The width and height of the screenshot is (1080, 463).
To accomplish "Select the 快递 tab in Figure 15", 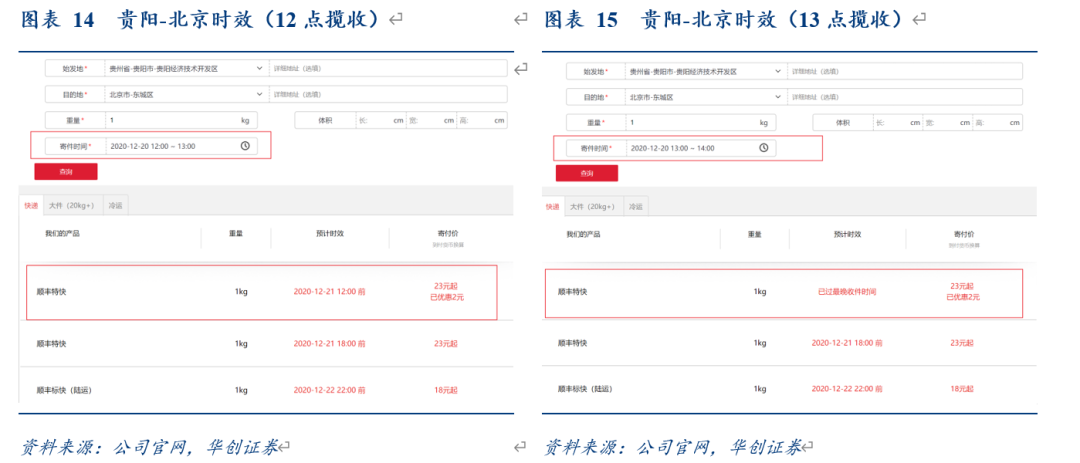I will (552, 206).
